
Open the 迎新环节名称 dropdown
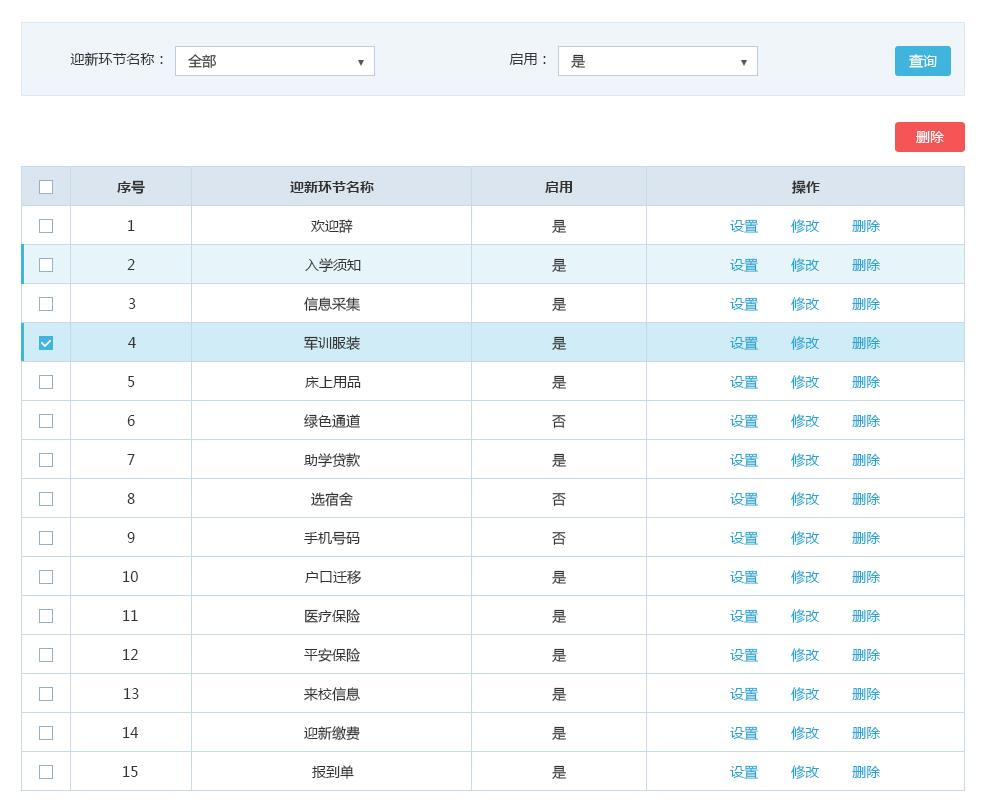[275, 61]
